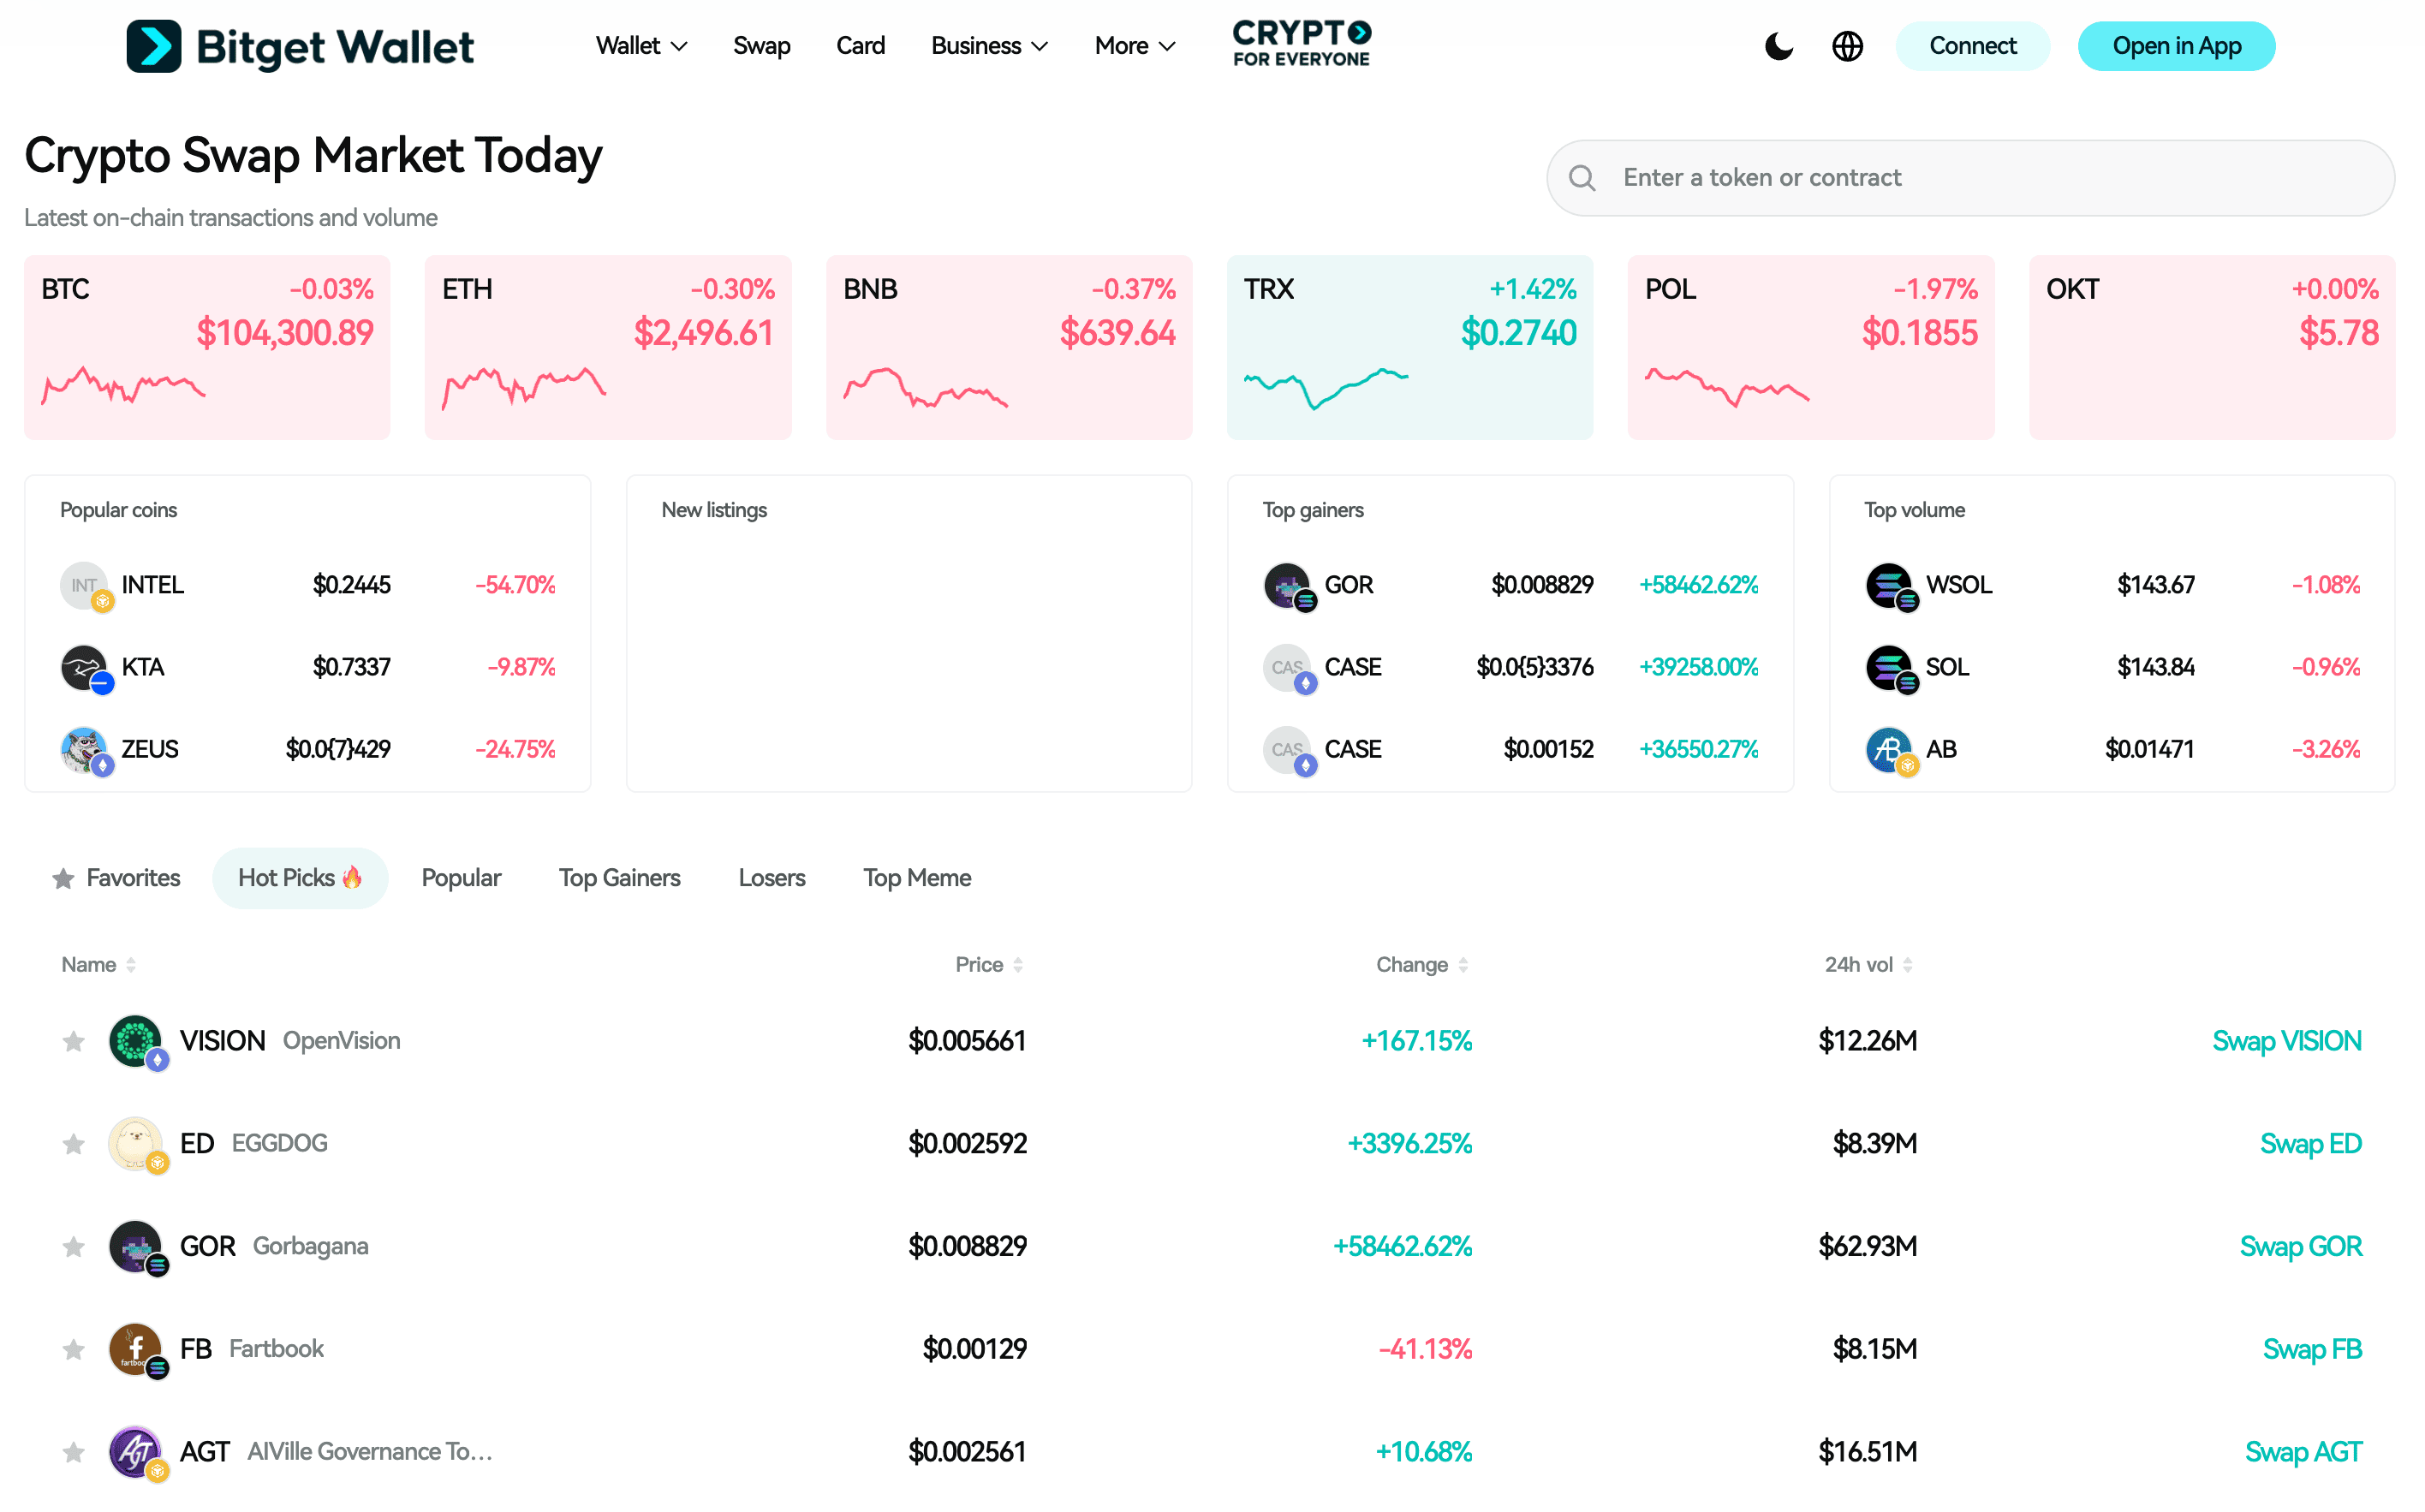This screenshot has width=2425, height=1512.
Task: Switch to the Popular tab
Action: point(461,879)
